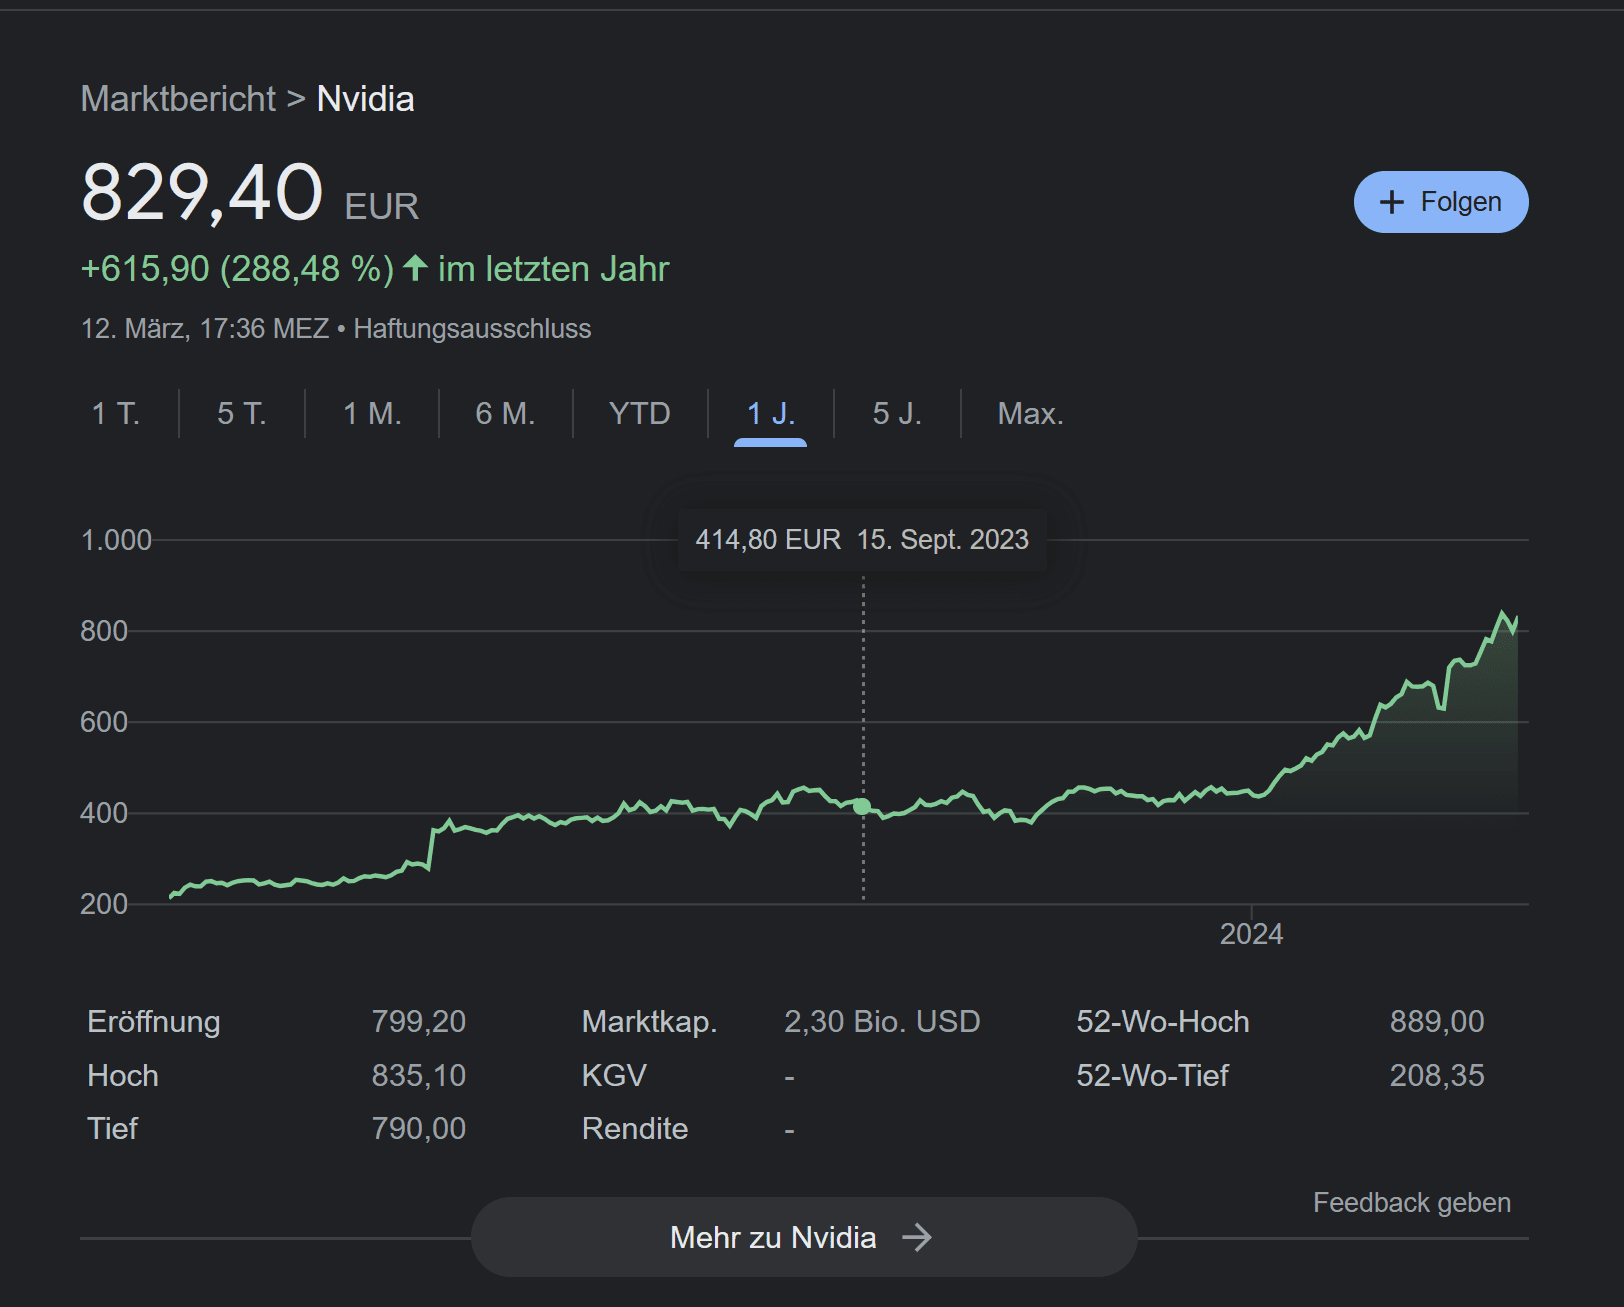Open the Marktbericht breadcrumb link
The height and width of the screenshot is (1307, 1624).
pyautogui.click(x=178, y=99)
